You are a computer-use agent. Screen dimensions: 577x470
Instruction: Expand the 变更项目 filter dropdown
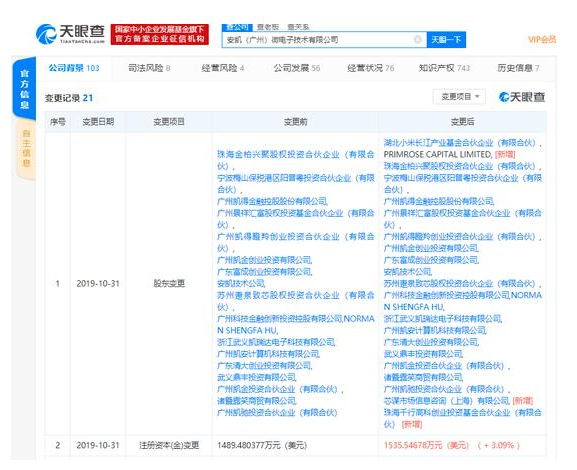pos(459,97)
